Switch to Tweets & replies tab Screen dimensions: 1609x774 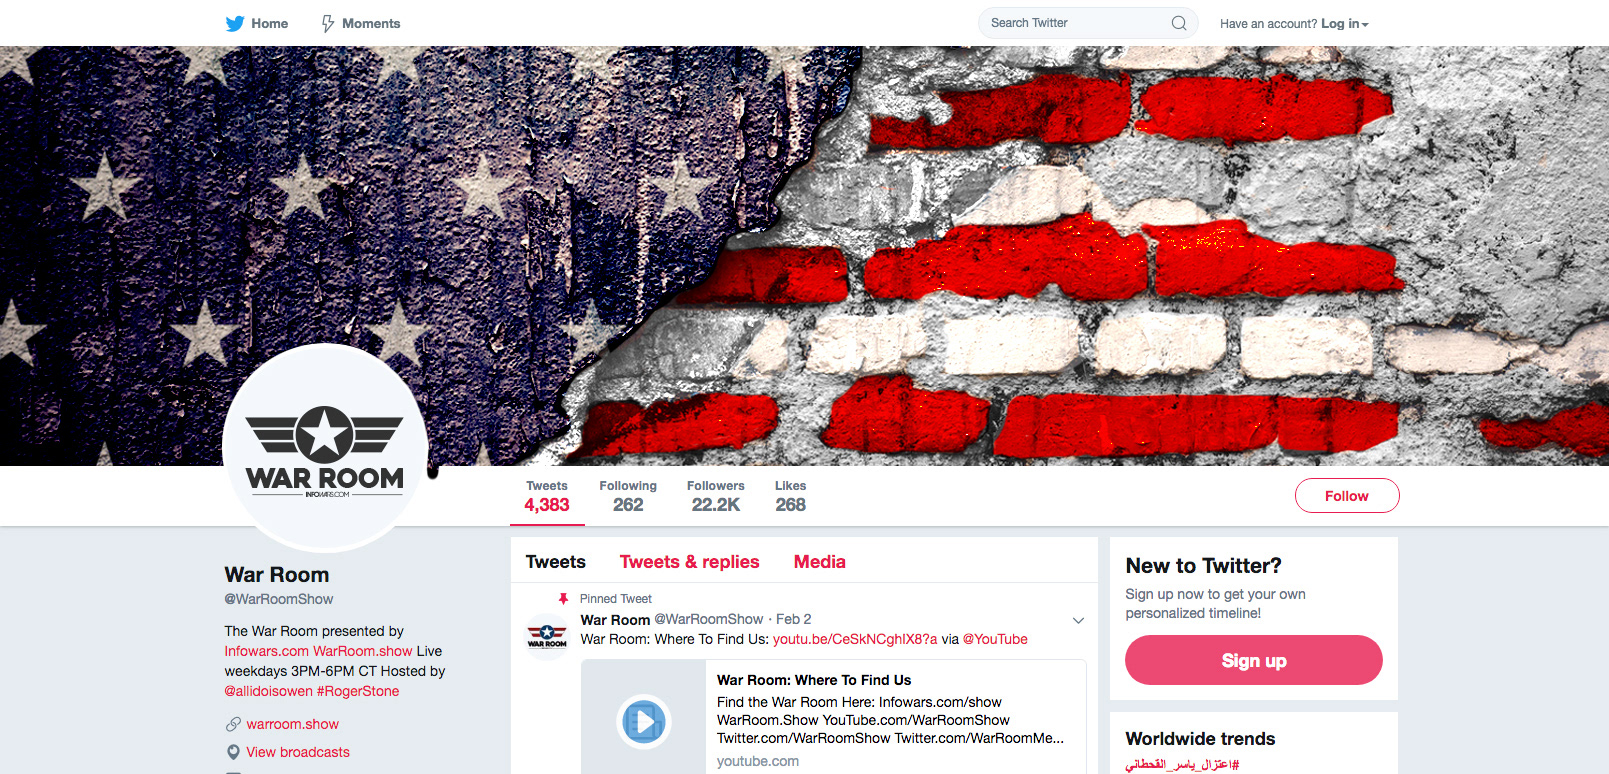click(689, 562)
